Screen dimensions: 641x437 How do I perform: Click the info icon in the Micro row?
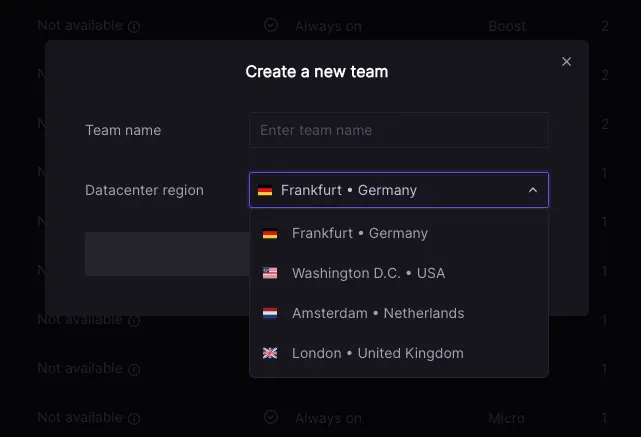coord(134,418)
